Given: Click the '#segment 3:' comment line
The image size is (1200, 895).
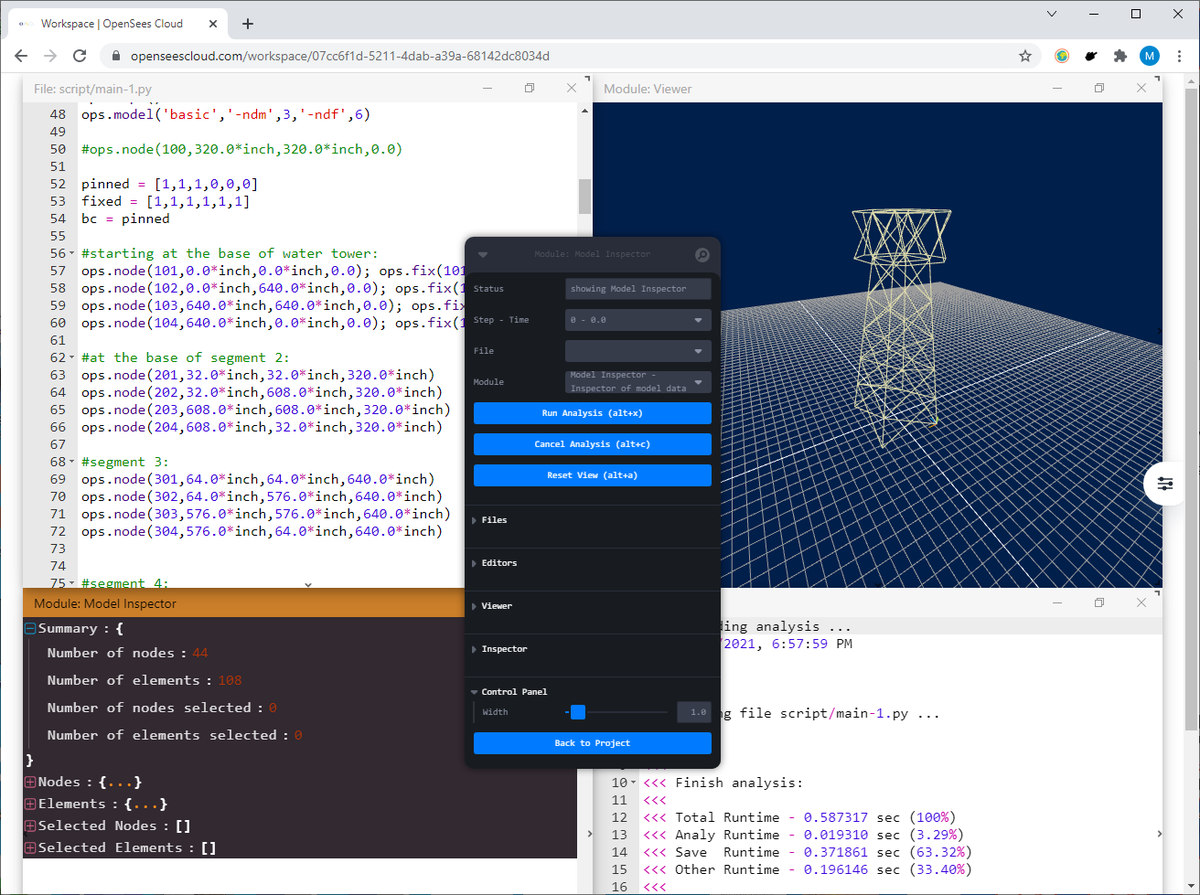Looking at the screenshot, I should point(125,463).
